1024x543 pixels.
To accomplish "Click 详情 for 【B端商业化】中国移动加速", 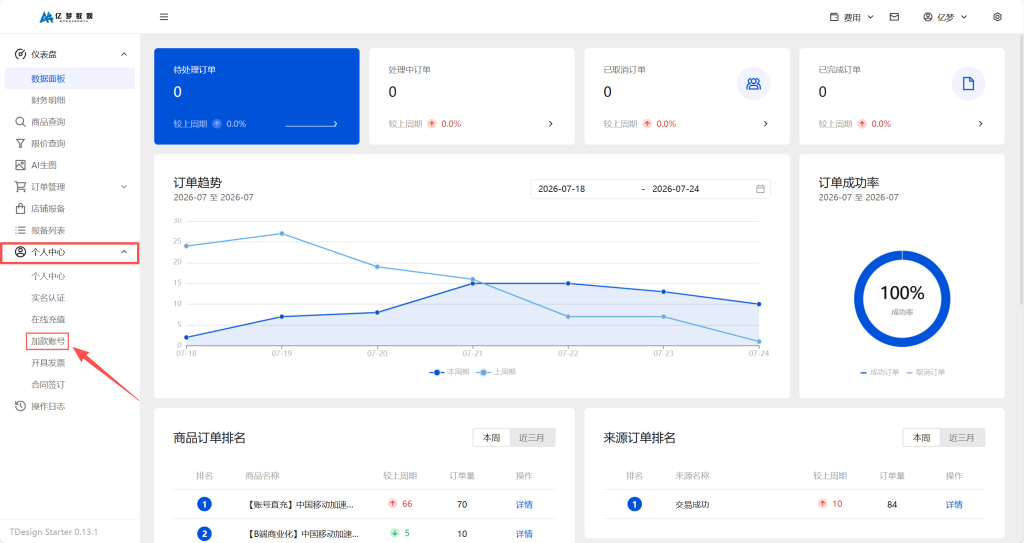I will click(x=524, y=534).
